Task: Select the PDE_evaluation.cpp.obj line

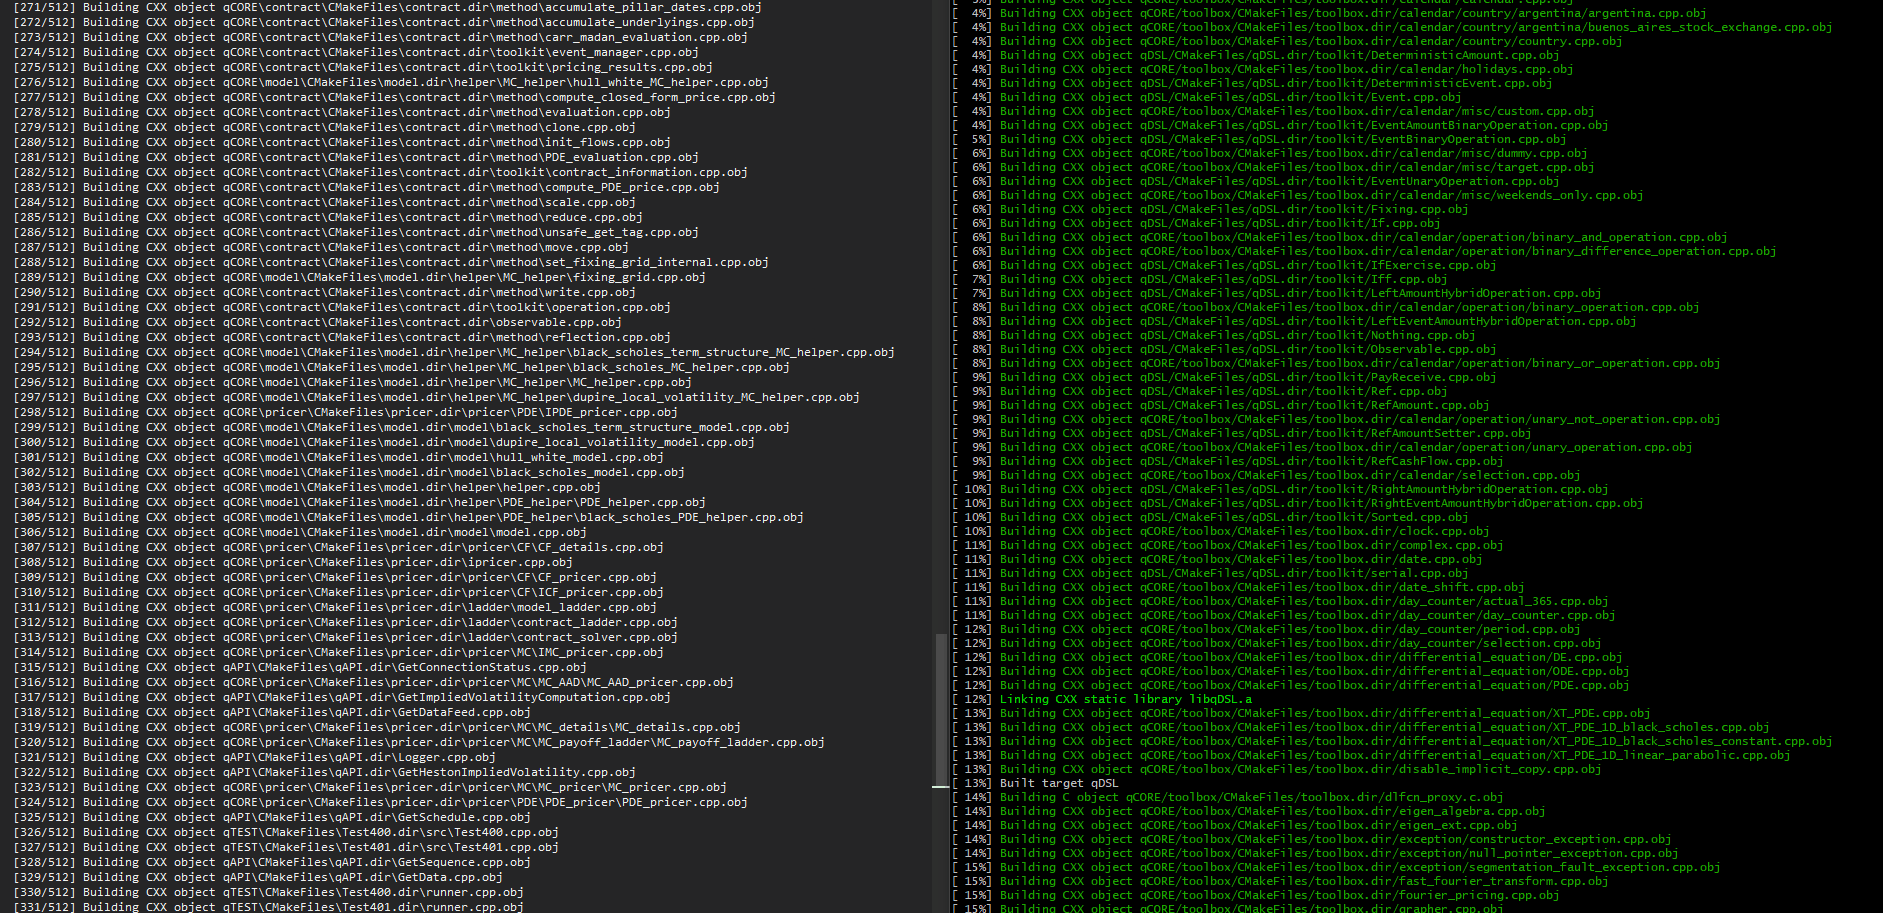Action: 356,157
